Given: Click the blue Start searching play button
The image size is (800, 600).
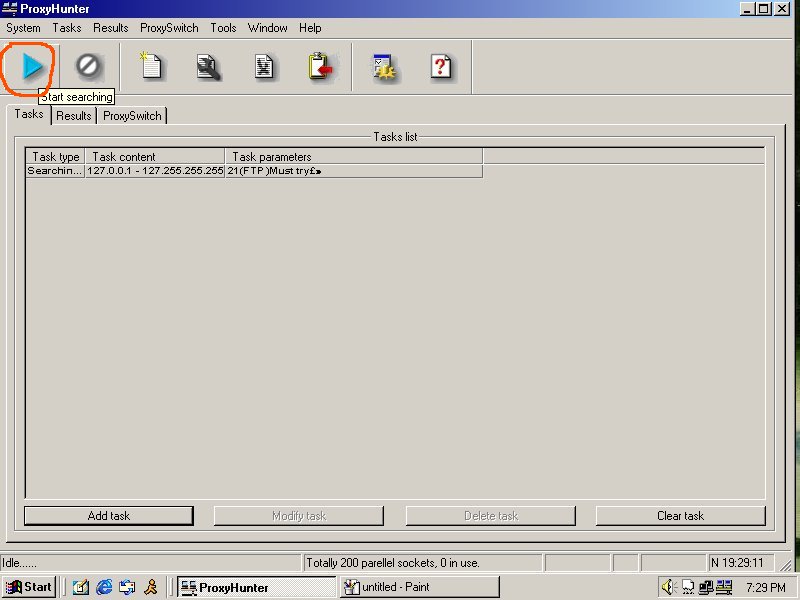Looking at the screenshot, I should (x=33, y=66).
